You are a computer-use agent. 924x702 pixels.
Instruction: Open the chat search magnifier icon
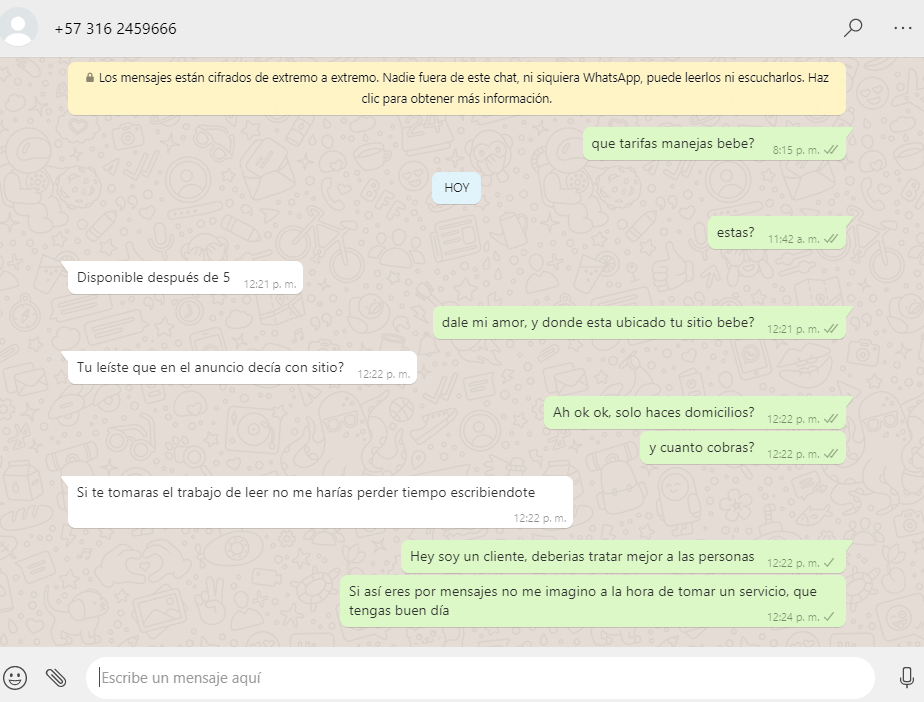(x=853, y=28)
